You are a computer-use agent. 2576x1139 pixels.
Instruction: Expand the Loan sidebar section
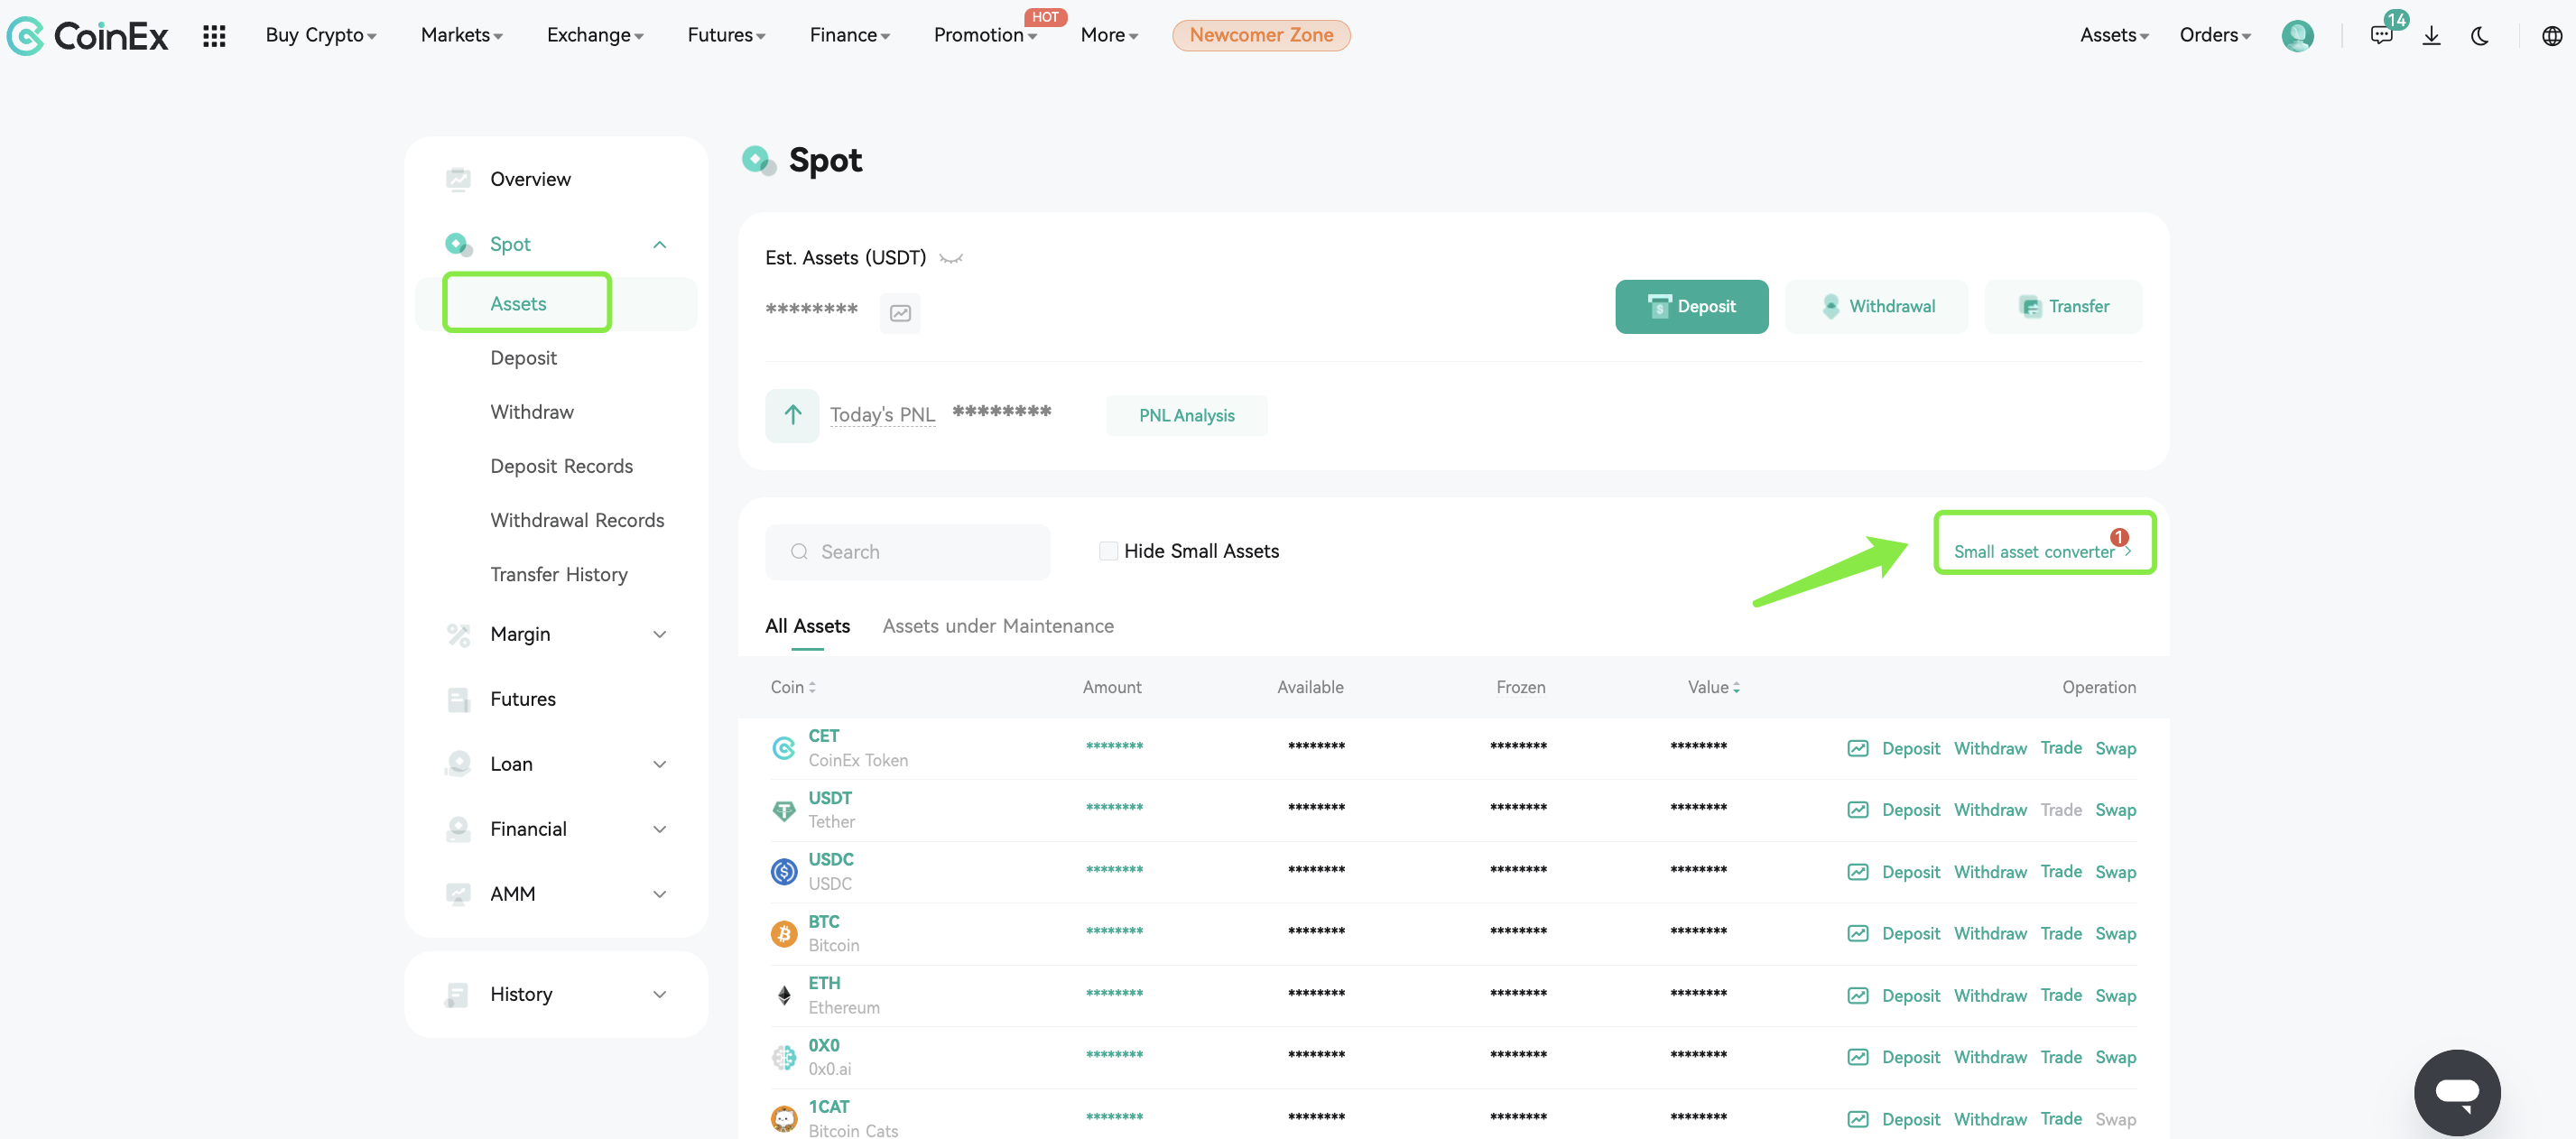[x=659, y=764]
